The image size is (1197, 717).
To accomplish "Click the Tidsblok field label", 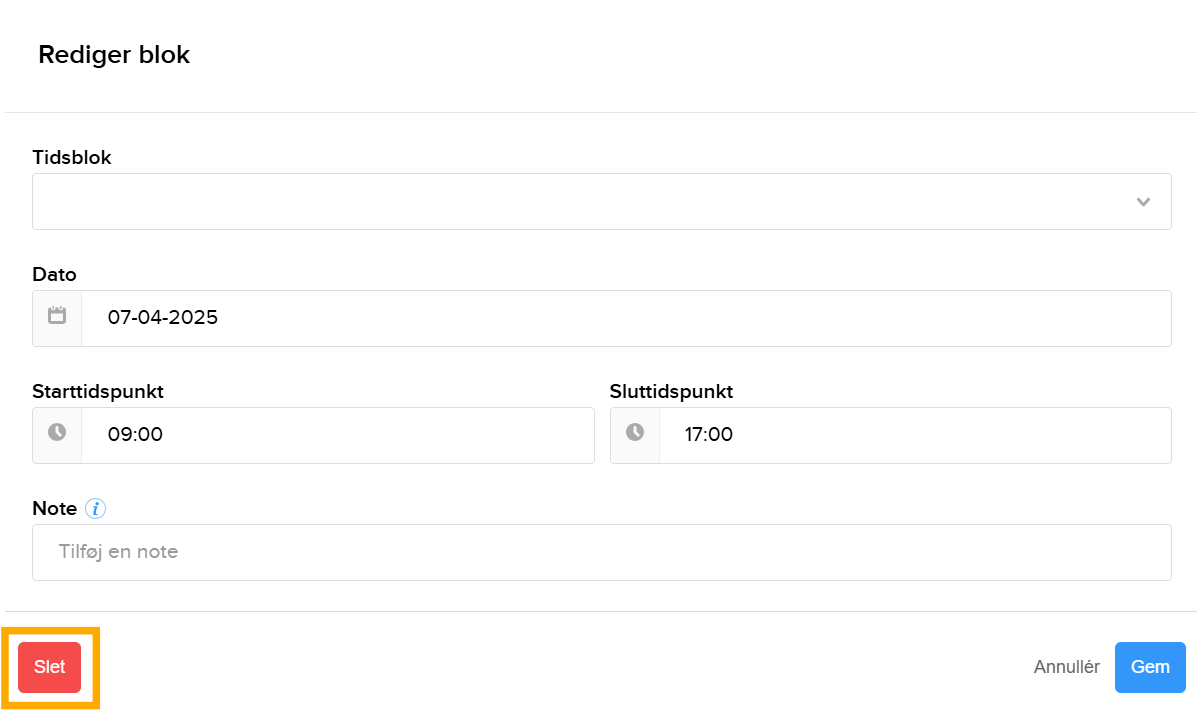I will click(72, 158).
